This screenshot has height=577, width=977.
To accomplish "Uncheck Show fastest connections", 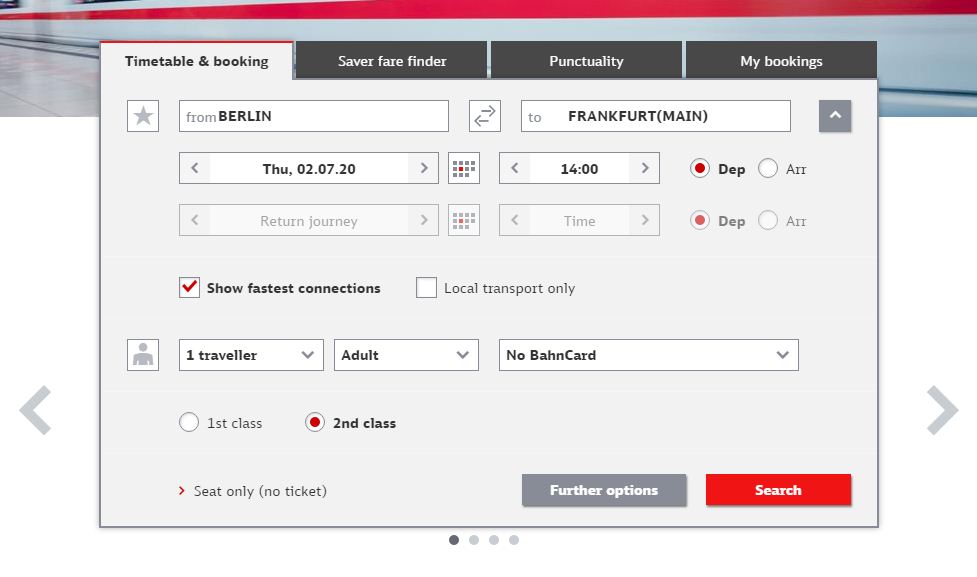I will (190, 288).
